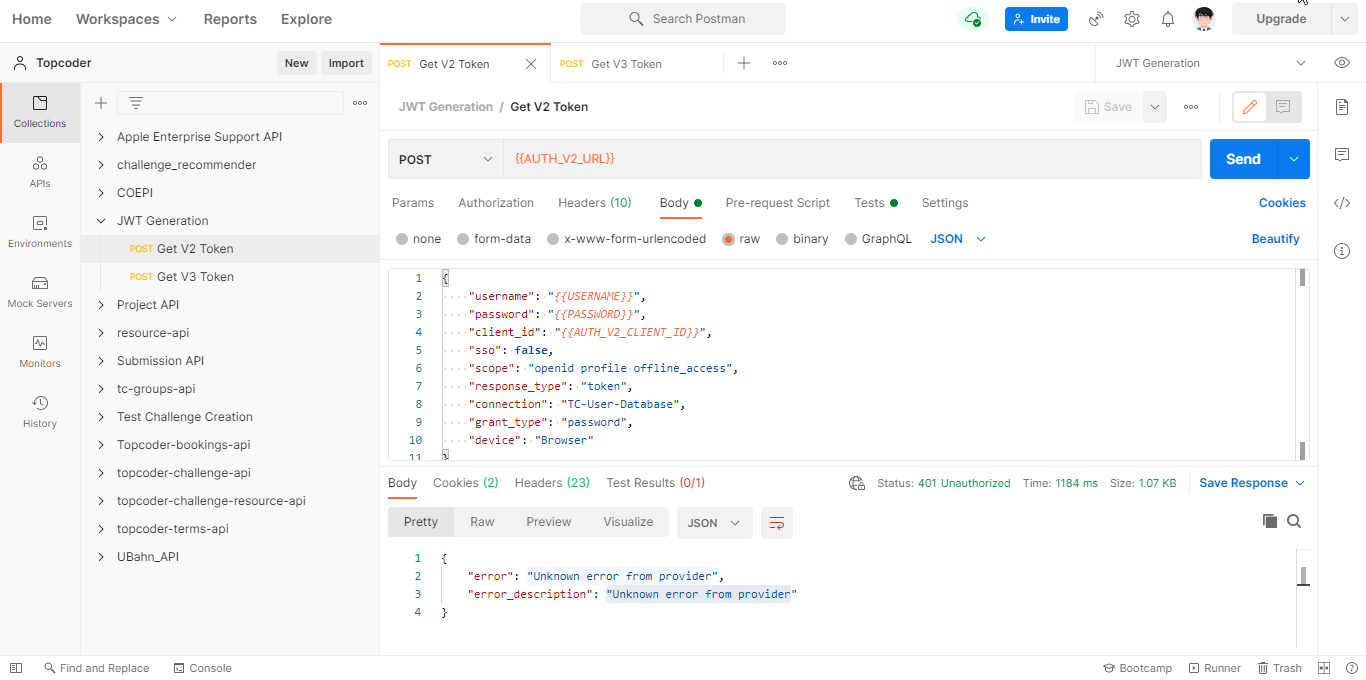This screenshot has height=680, width=1366.
Task: Open the Upgrade dropdown arrow
Action: click(x=1345, y=19)
